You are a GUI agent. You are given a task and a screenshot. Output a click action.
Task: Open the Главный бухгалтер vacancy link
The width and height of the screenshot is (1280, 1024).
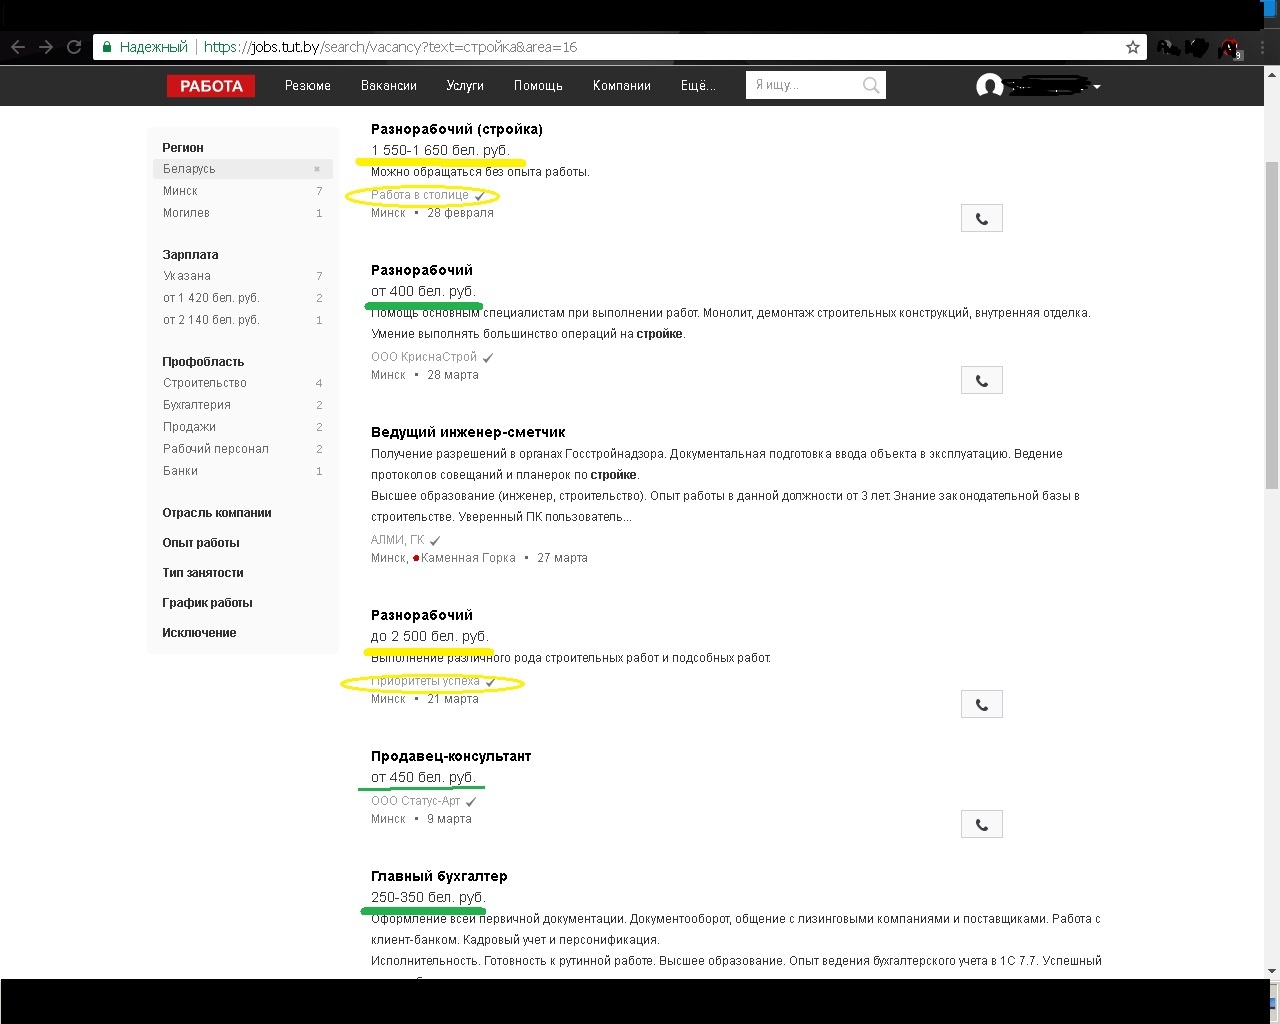coord(439,876)
